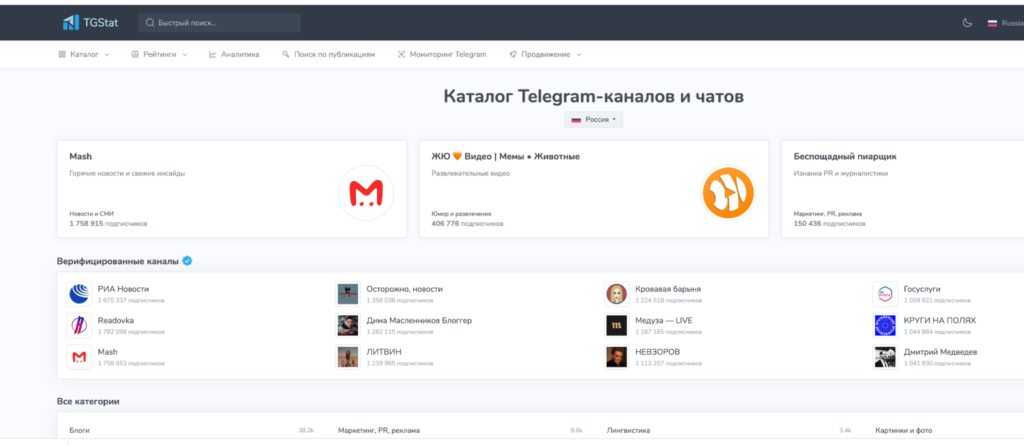Expand the Каталог chevron
The height and width of the screenshot is (446, 1024).
106,55
